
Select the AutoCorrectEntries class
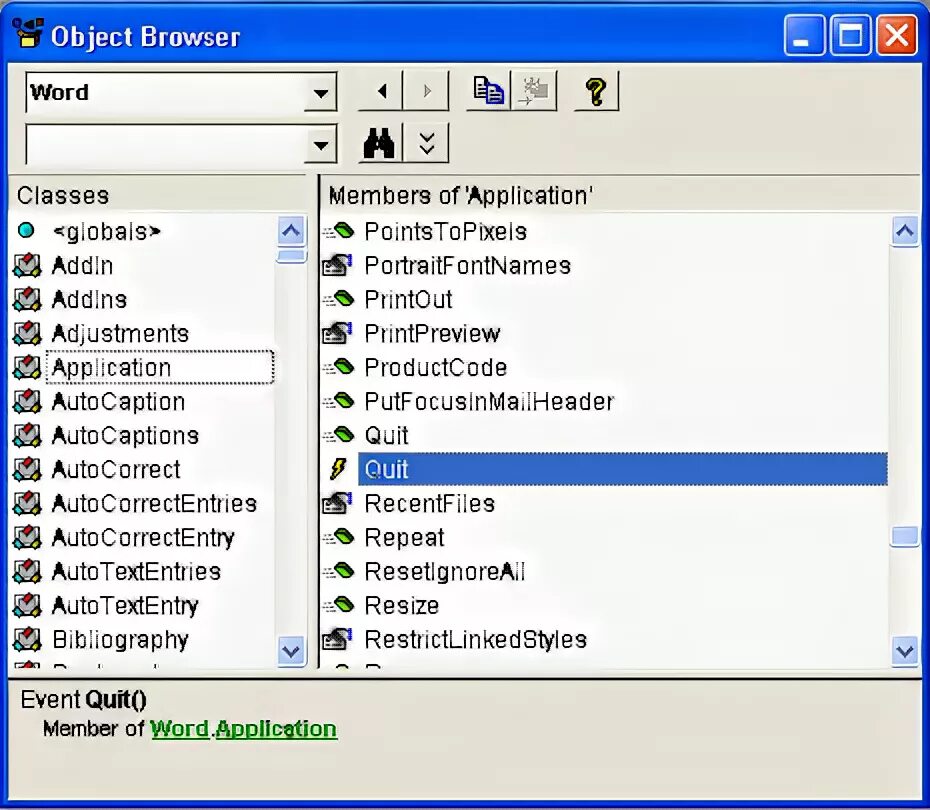coord(154,503)
